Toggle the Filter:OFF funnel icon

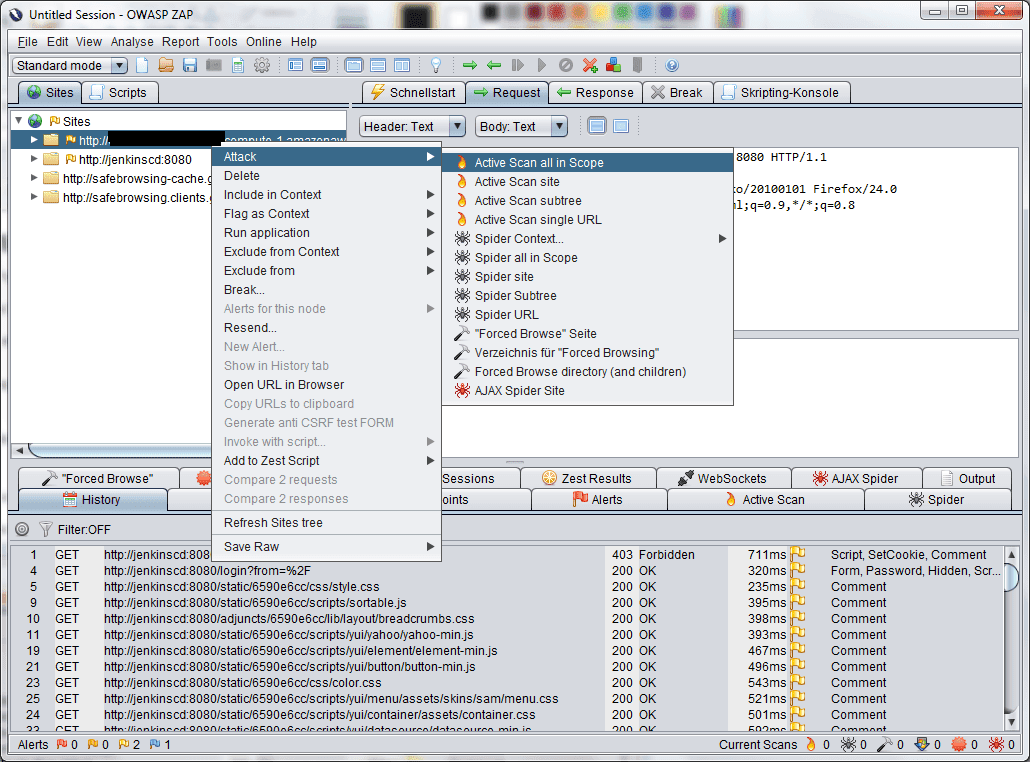tap(45, 529)
